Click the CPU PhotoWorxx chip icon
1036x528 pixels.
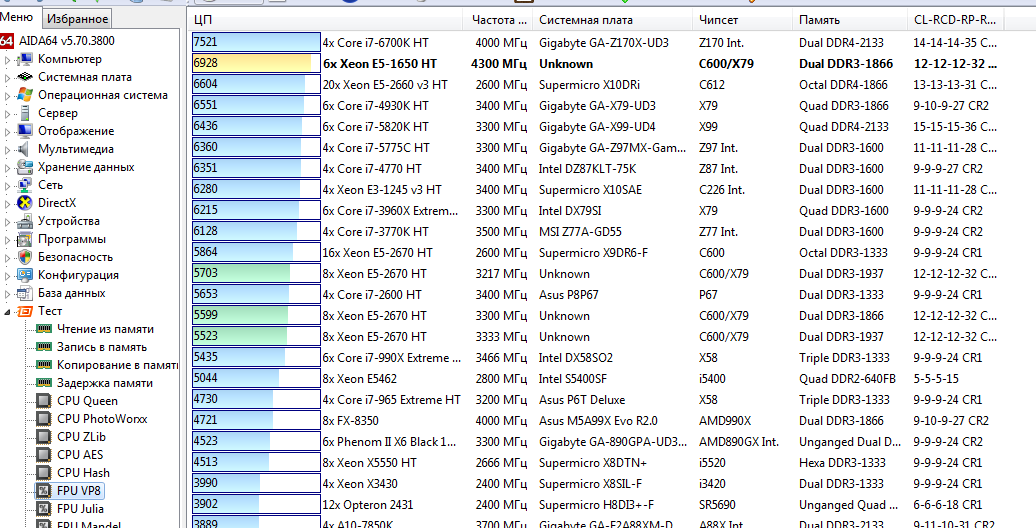coord(44,419)
